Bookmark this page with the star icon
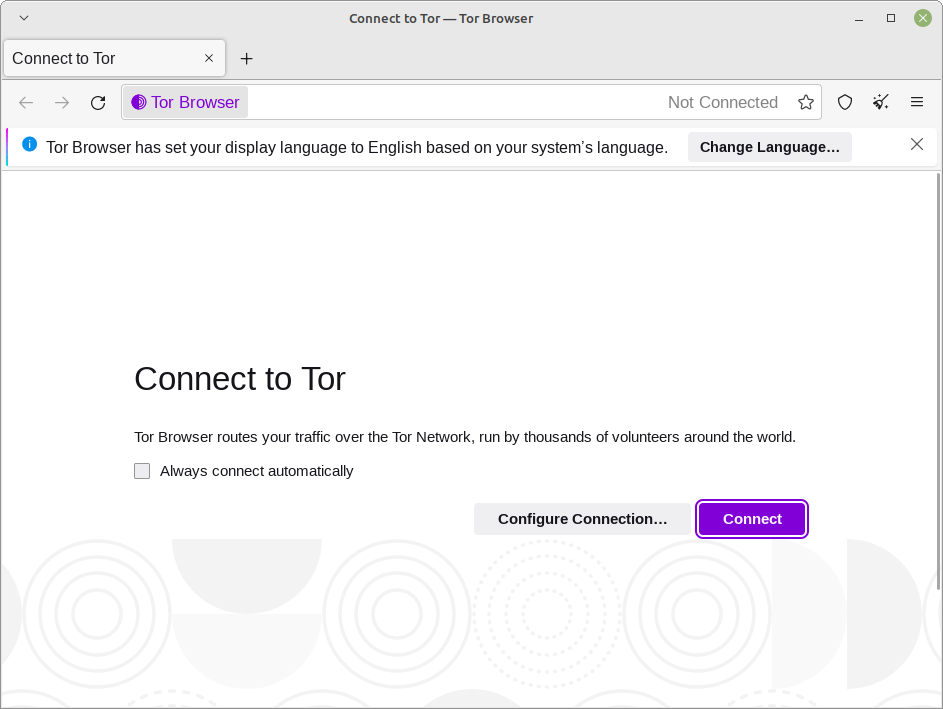This screenshot has width=943, height=709. (805, 102)
